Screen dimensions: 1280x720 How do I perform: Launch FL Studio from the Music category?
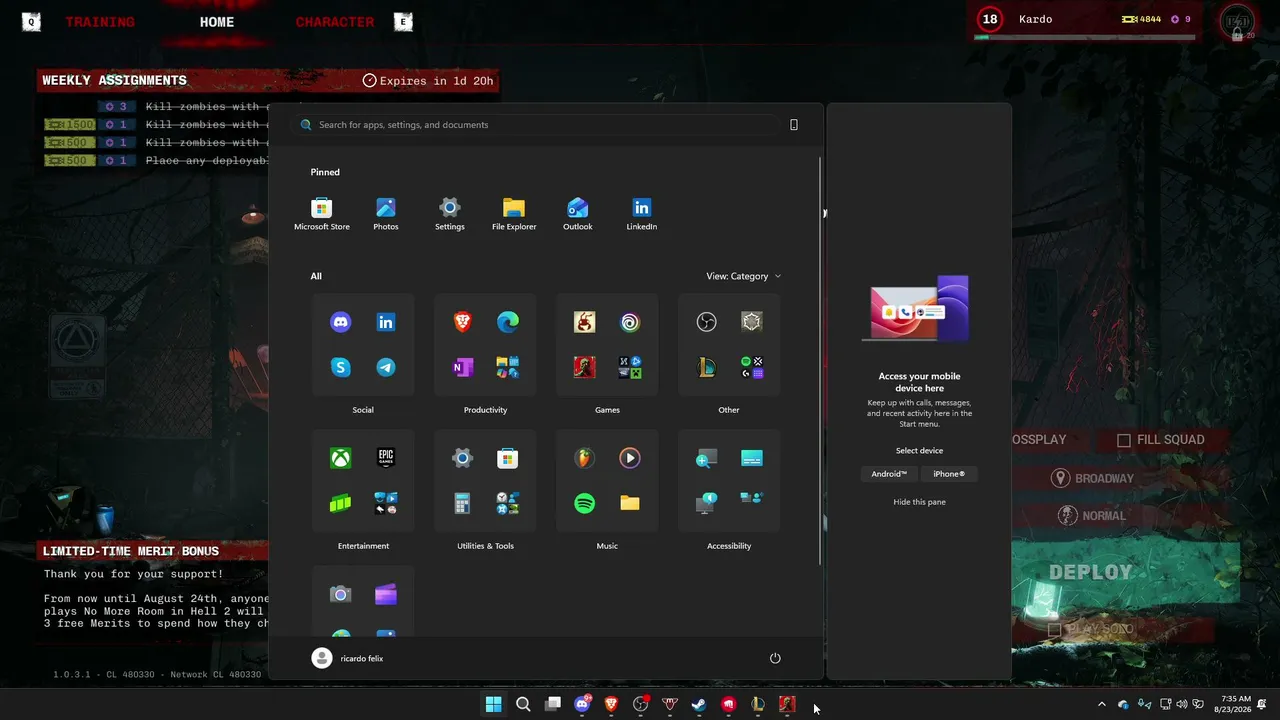tap(585, 458)
